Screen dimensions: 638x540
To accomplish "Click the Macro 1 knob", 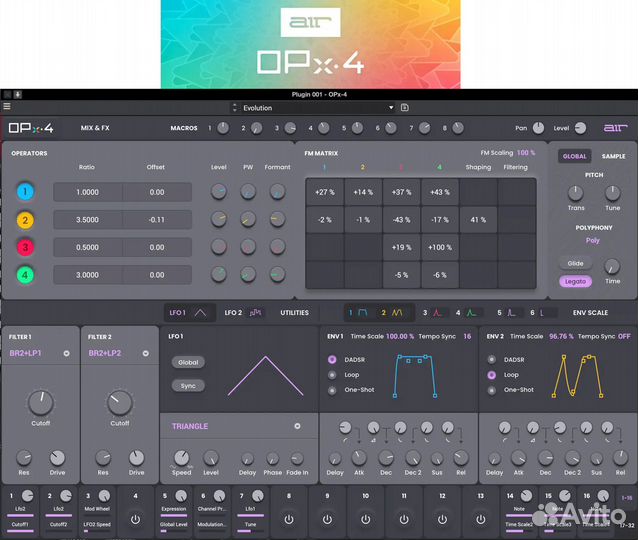I will [223, 128].
